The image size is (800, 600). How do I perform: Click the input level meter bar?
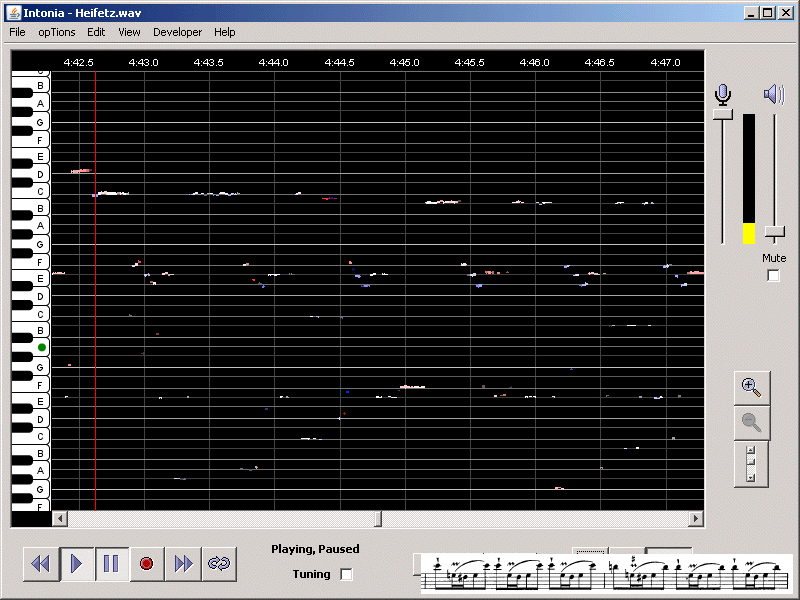point(748,179)
